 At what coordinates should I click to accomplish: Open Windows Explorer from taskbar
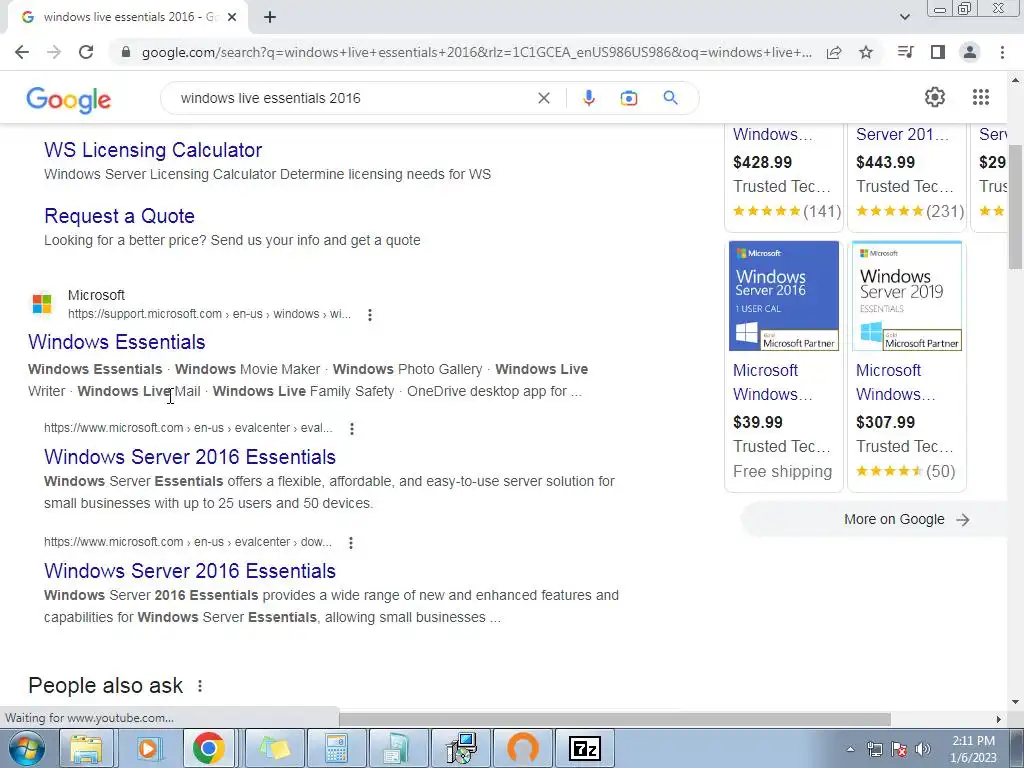point(86,749)
